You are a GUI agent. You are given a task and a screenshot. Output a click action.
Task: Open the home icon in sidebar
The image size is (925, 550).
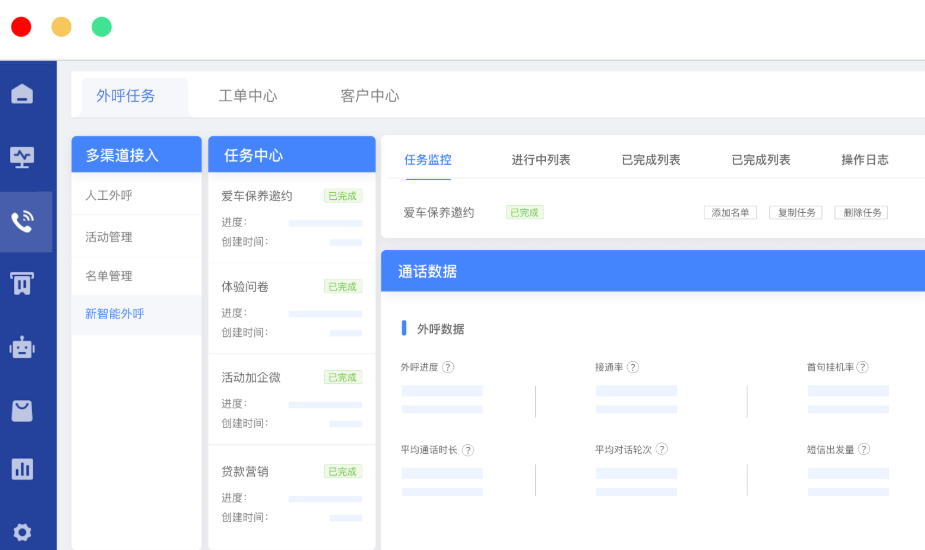pos(22,94)
